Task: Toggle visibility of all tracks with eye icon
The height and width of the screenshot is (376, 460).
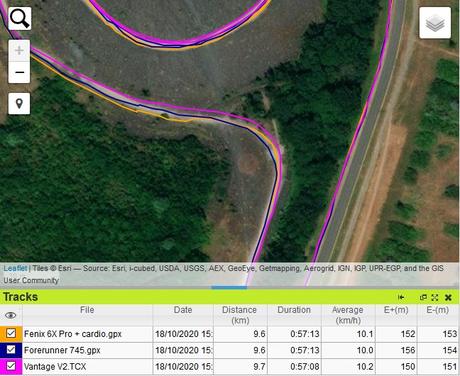Action: (11, 315)
